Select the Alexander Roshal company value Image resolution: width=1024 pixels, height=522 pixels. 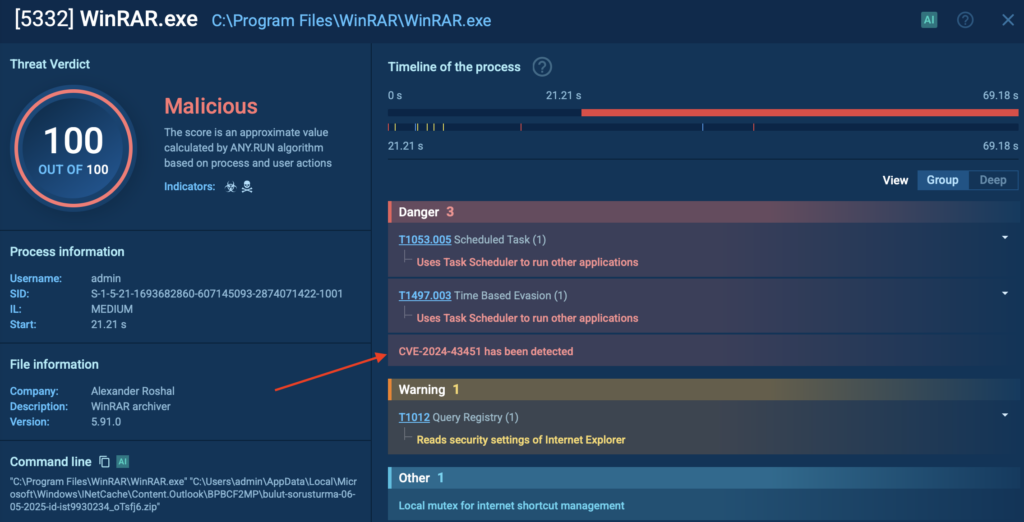(x=133, y=391)
